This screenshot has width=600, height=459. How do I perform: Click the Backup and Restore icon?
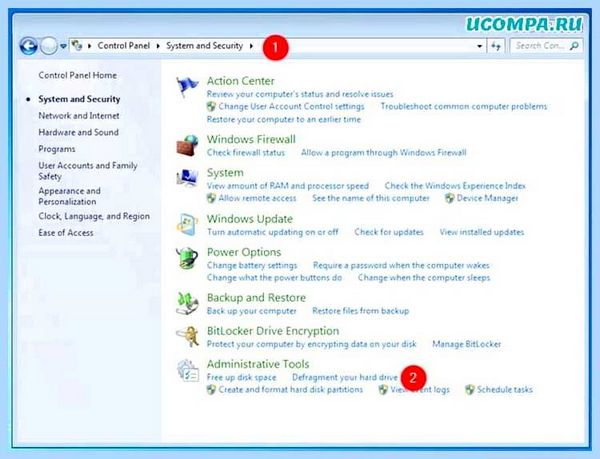coord(187,303)
